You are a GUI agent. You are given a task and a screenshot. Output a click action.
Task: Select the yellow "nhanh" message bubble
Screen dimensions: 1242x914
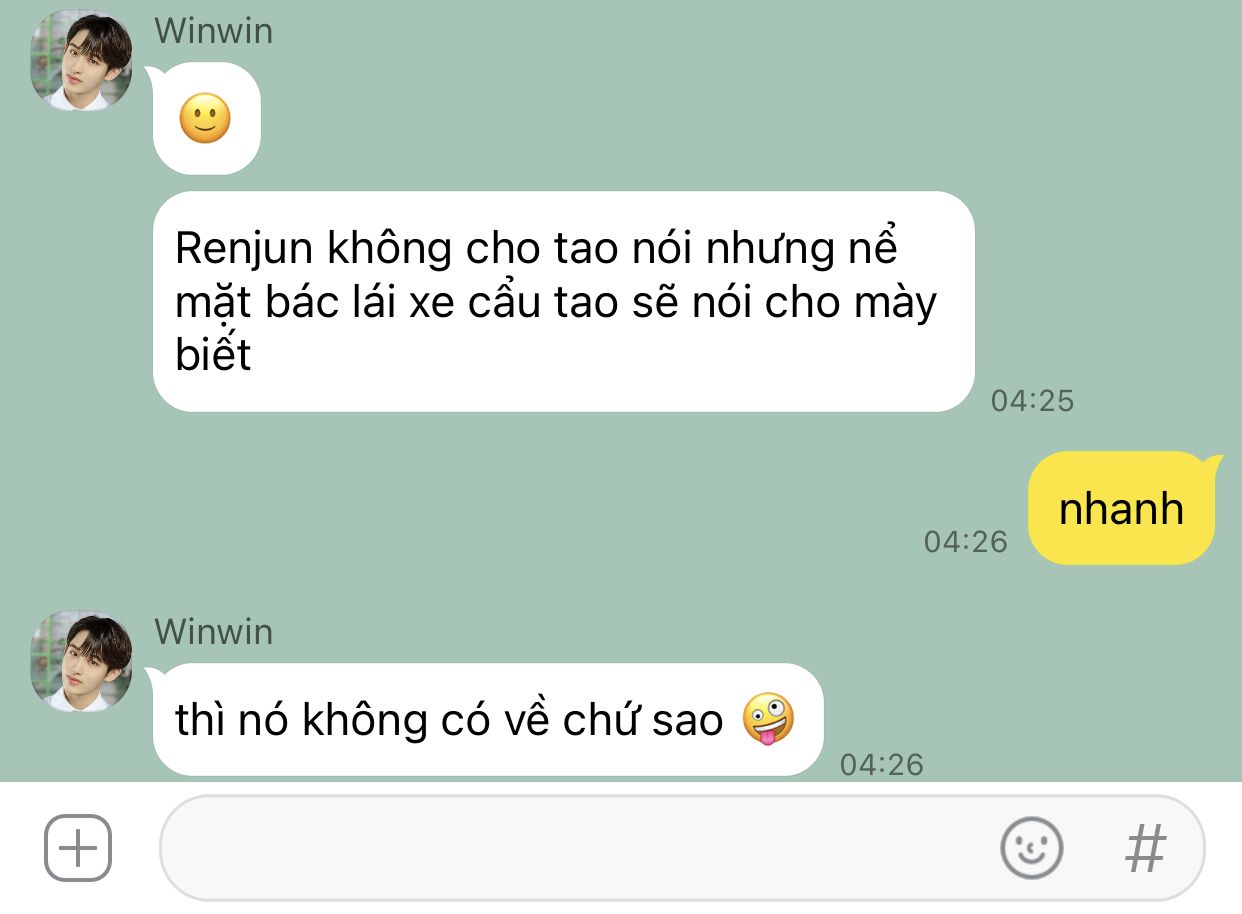(x=1121, y=508)
